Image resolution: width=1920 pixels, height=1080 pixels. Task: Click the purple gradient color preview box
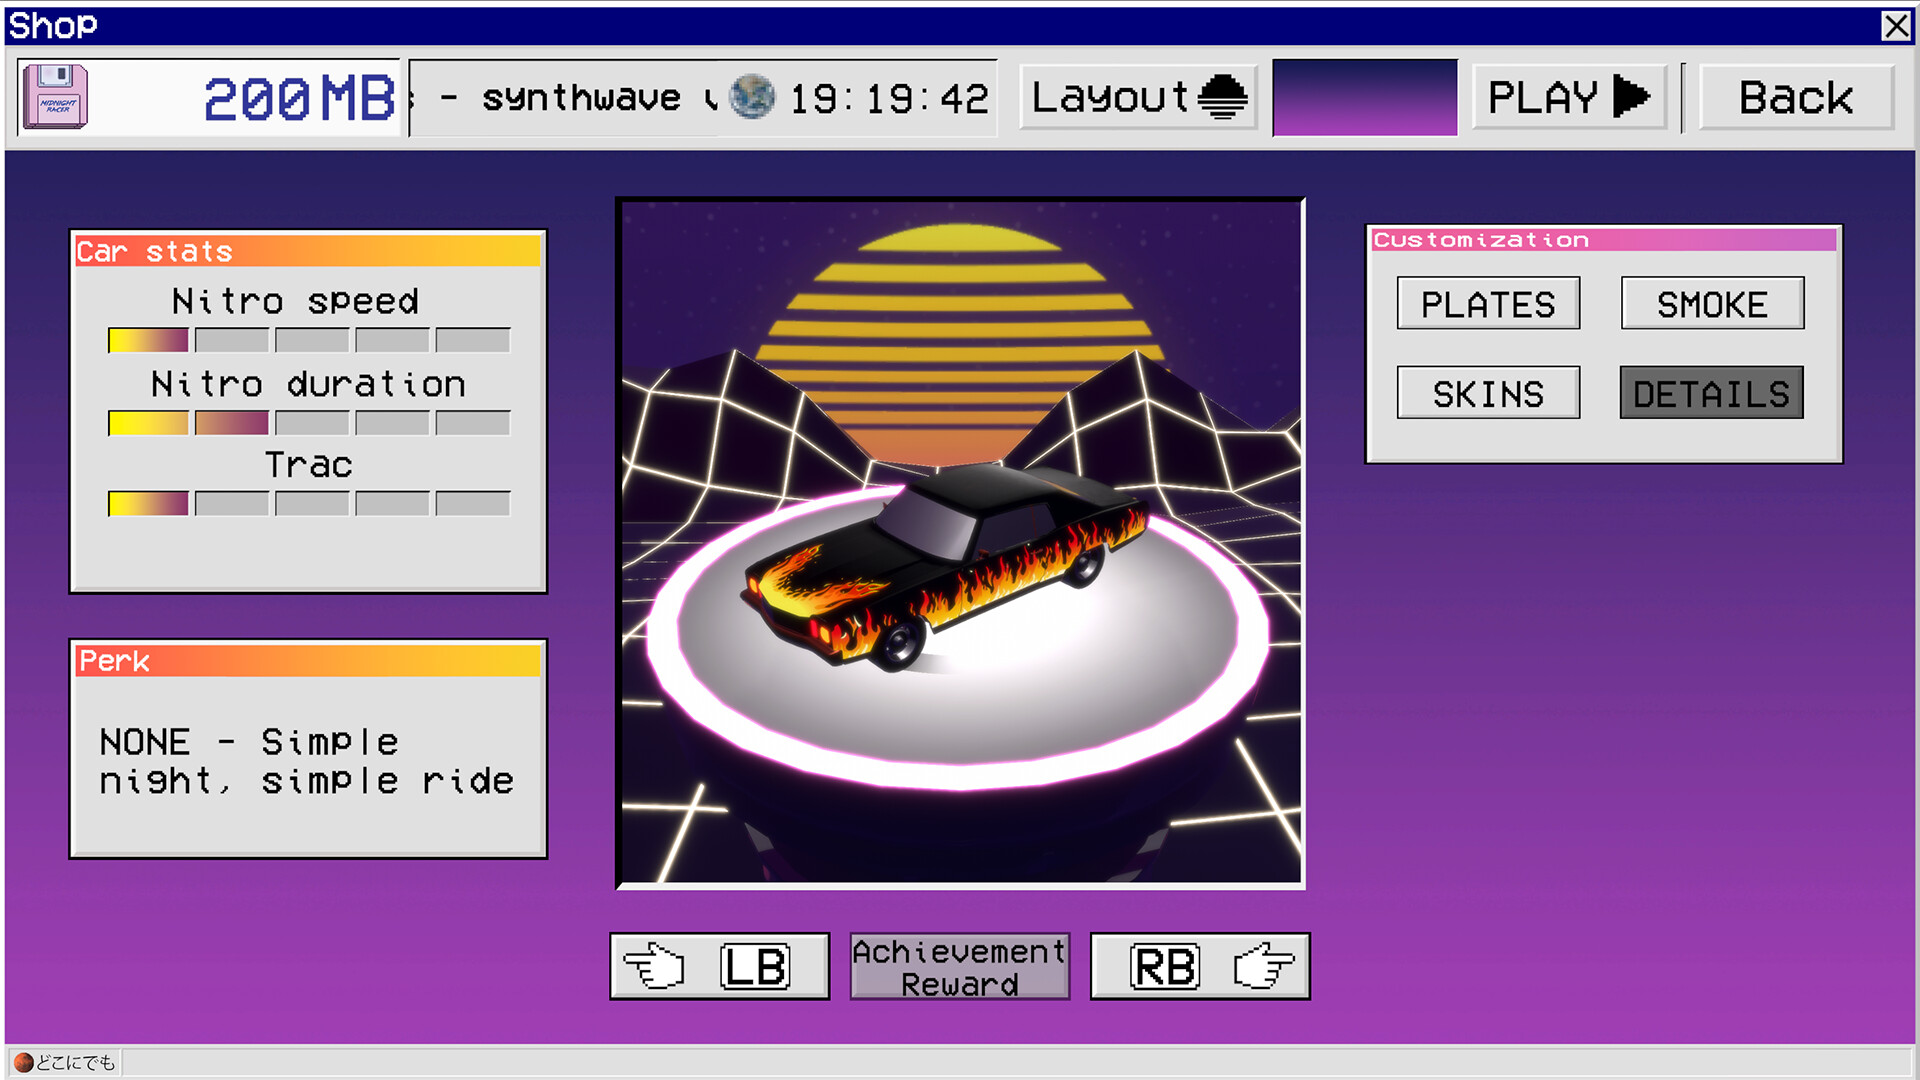(x=1364, y=97)
